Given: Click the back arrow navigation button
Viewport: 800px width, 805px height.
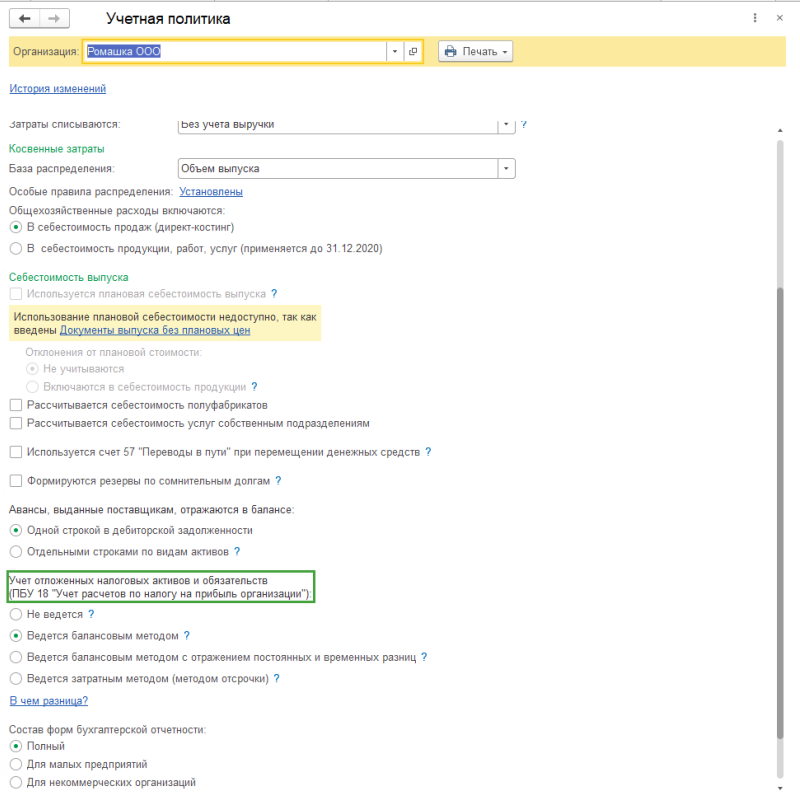Looking at the screenshot, I should pyautogui.click(x=24, y=19).
